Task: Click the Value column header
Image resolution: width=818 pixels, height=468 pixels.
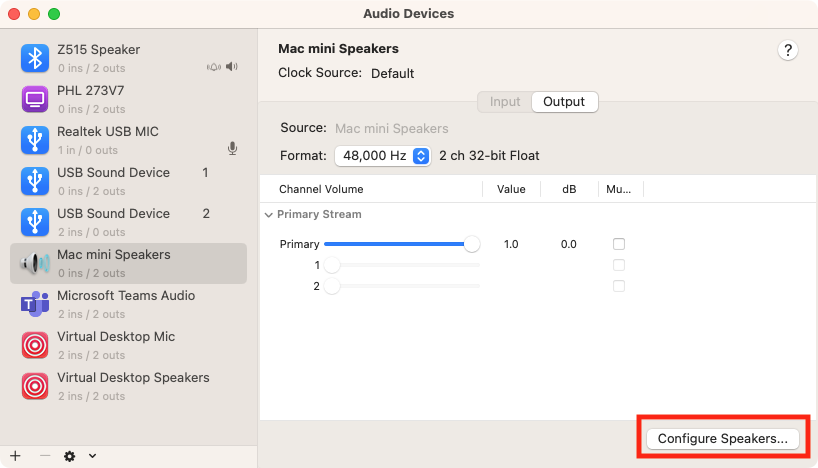Action: [x=511, y=189]
